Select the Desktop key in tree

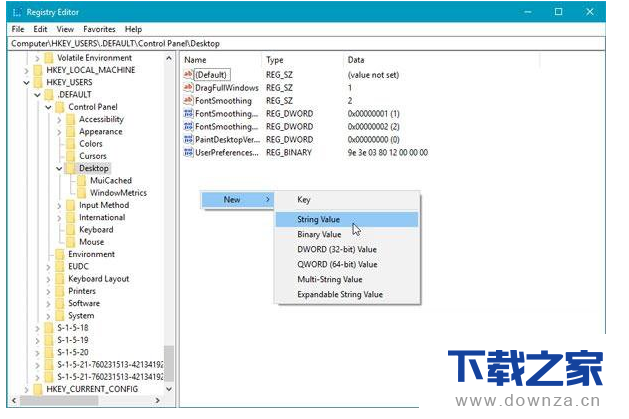point(94,168)
